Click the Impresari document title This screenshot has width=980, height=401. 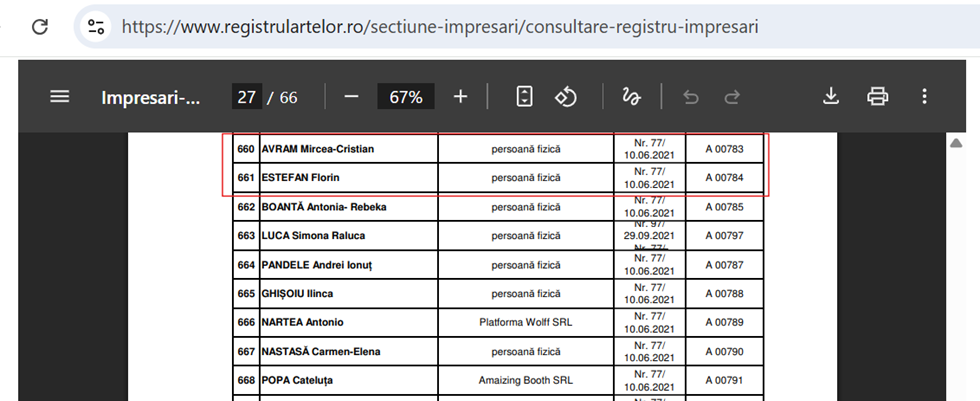(150, 97)
